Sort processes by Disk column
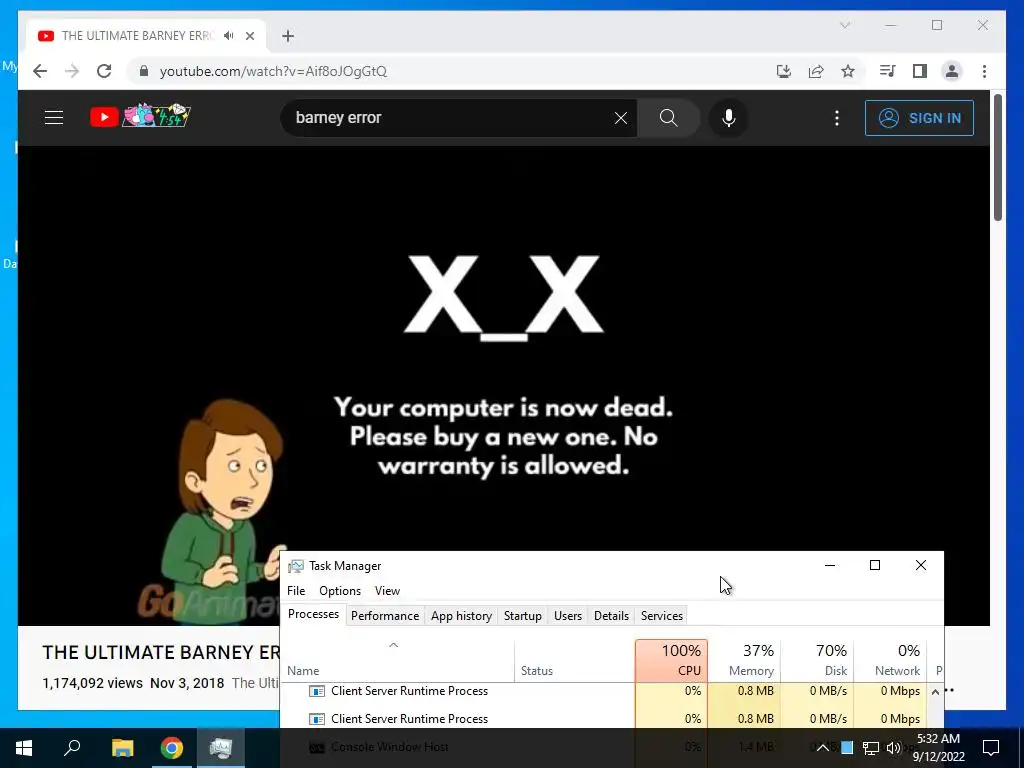The width and height of the screenshot is (1024, 768). coord(817,661)
